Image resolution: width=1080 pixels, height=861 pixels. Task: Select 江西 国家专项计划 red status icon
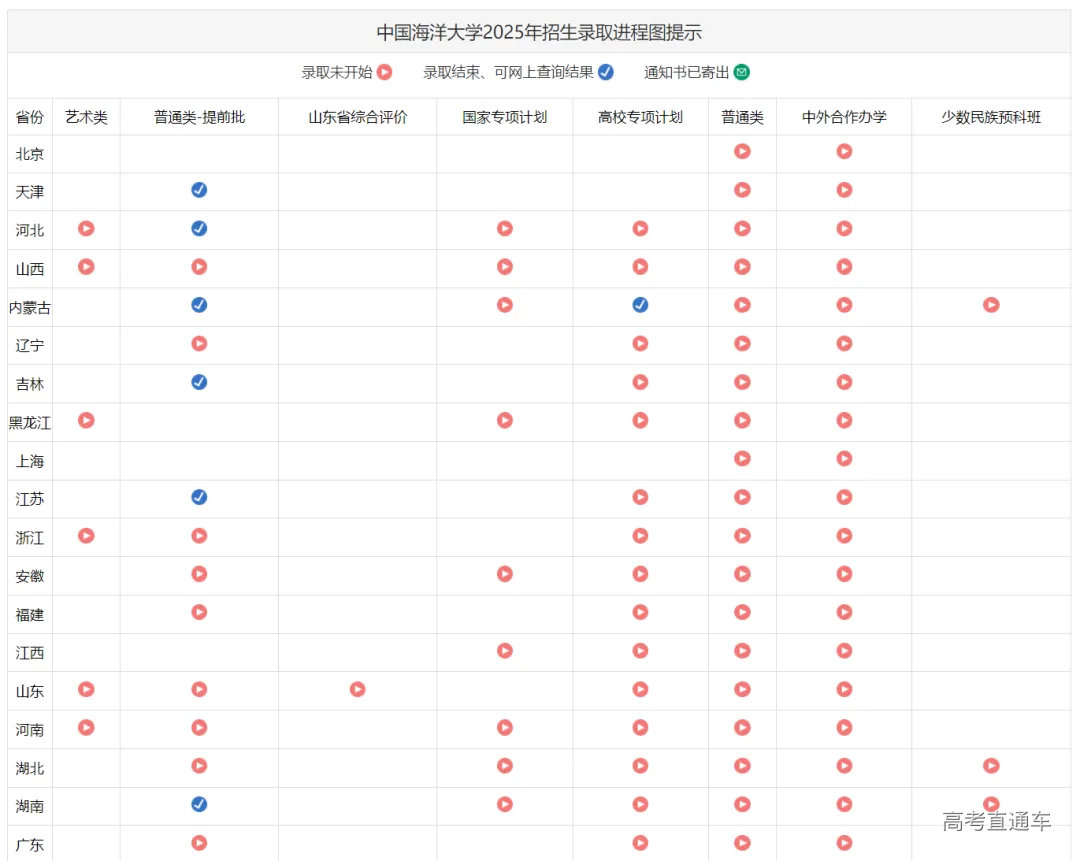[505, 651]
